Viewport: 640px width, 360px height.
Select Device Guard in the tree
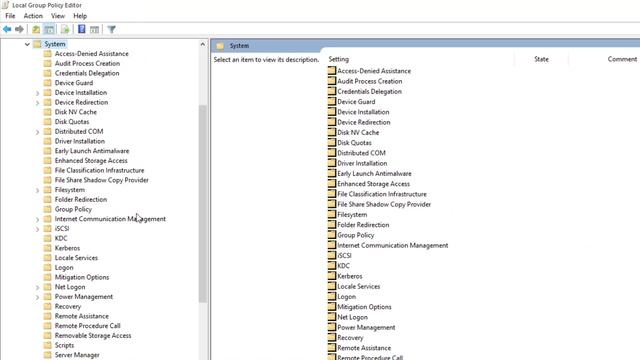click(74, 83)
